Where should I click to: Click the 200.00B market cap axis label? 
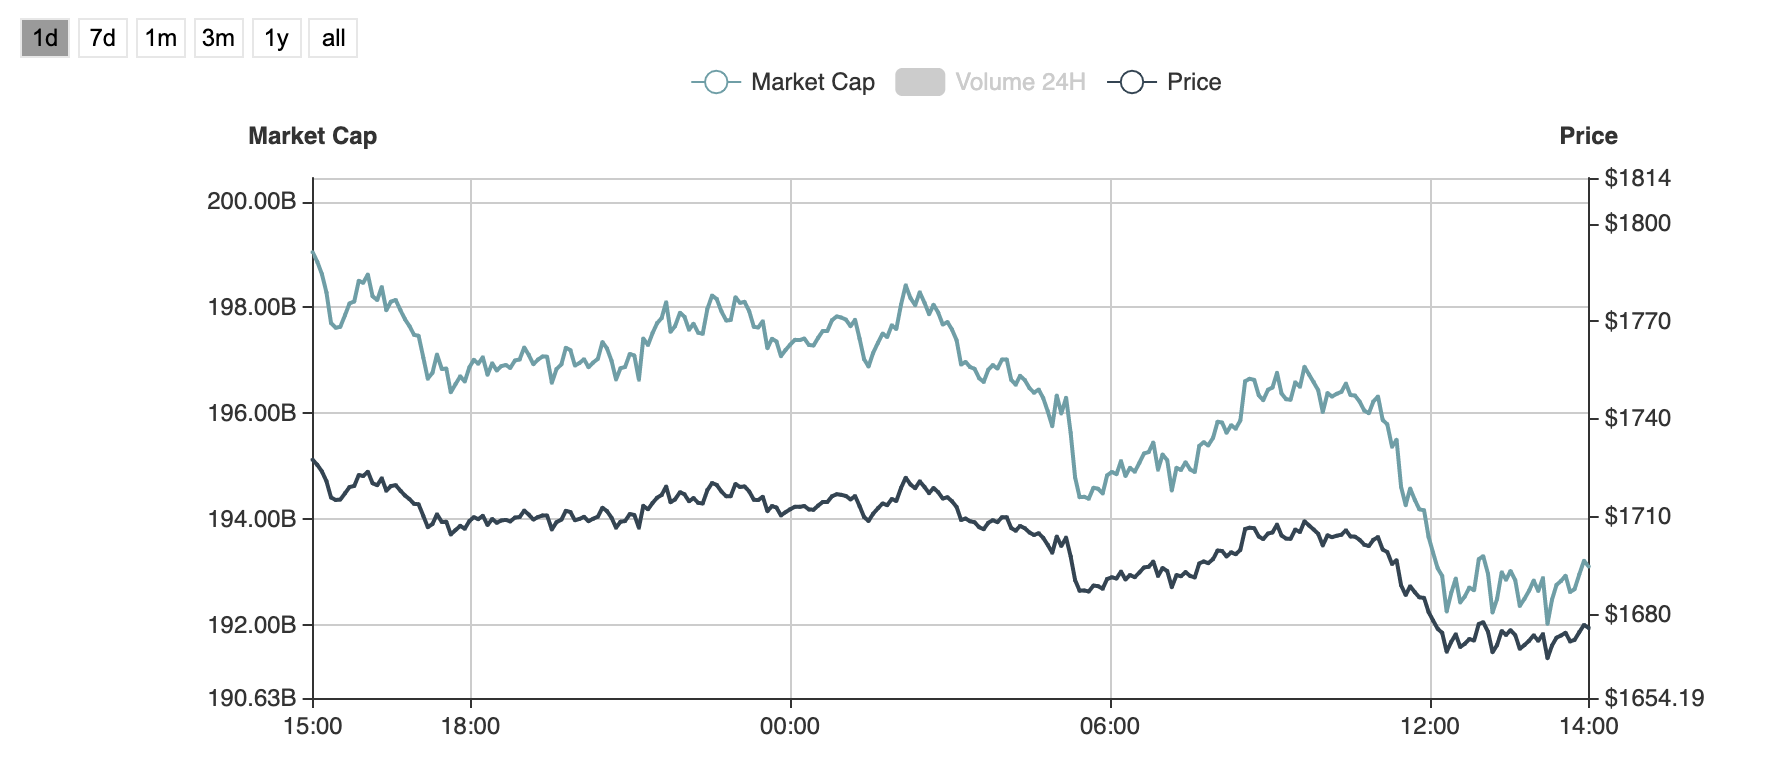[x=251, y=201]
